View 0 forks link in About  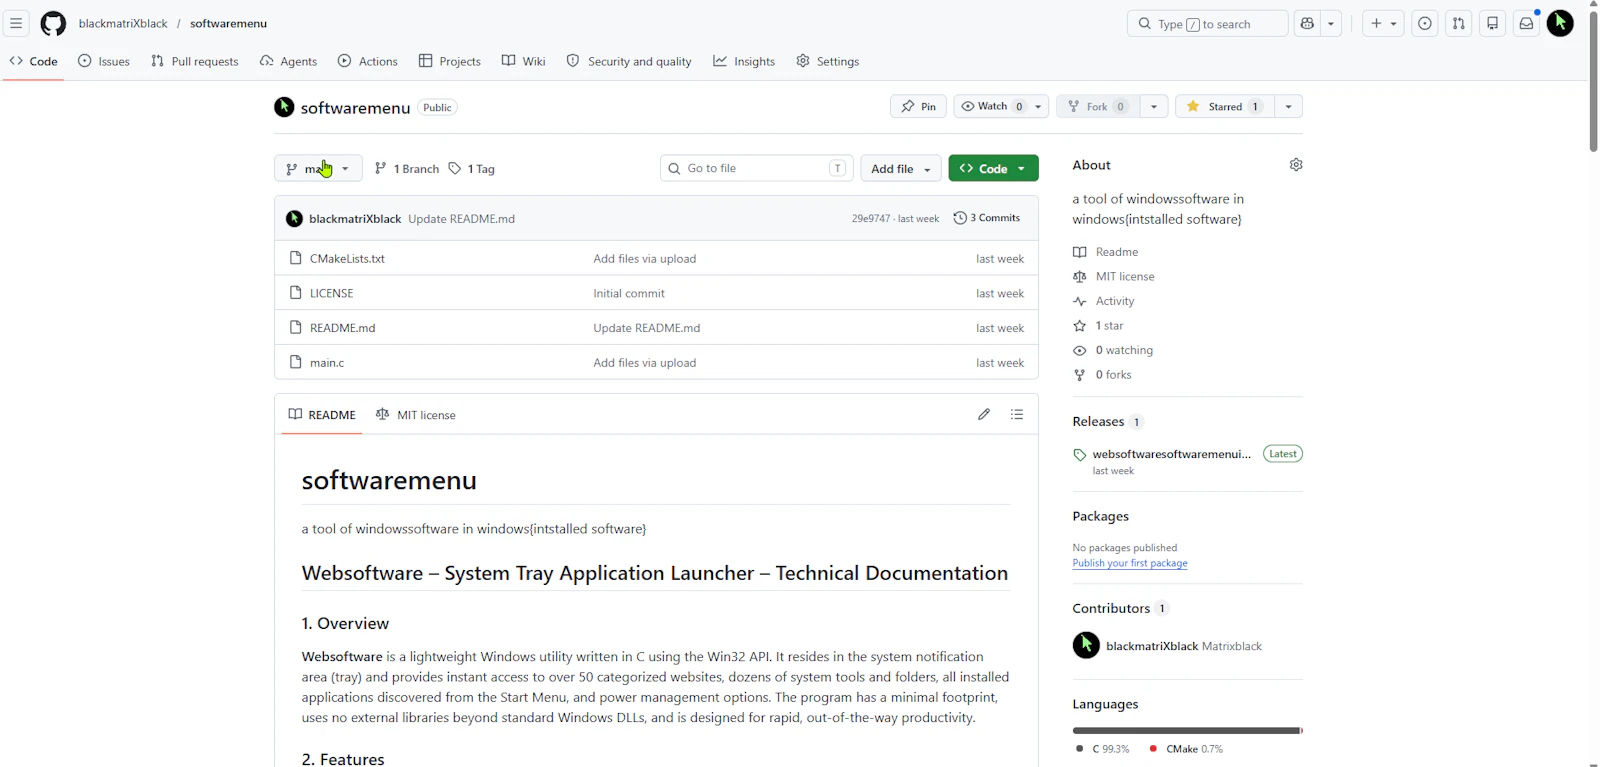[x=1114, y=375]
